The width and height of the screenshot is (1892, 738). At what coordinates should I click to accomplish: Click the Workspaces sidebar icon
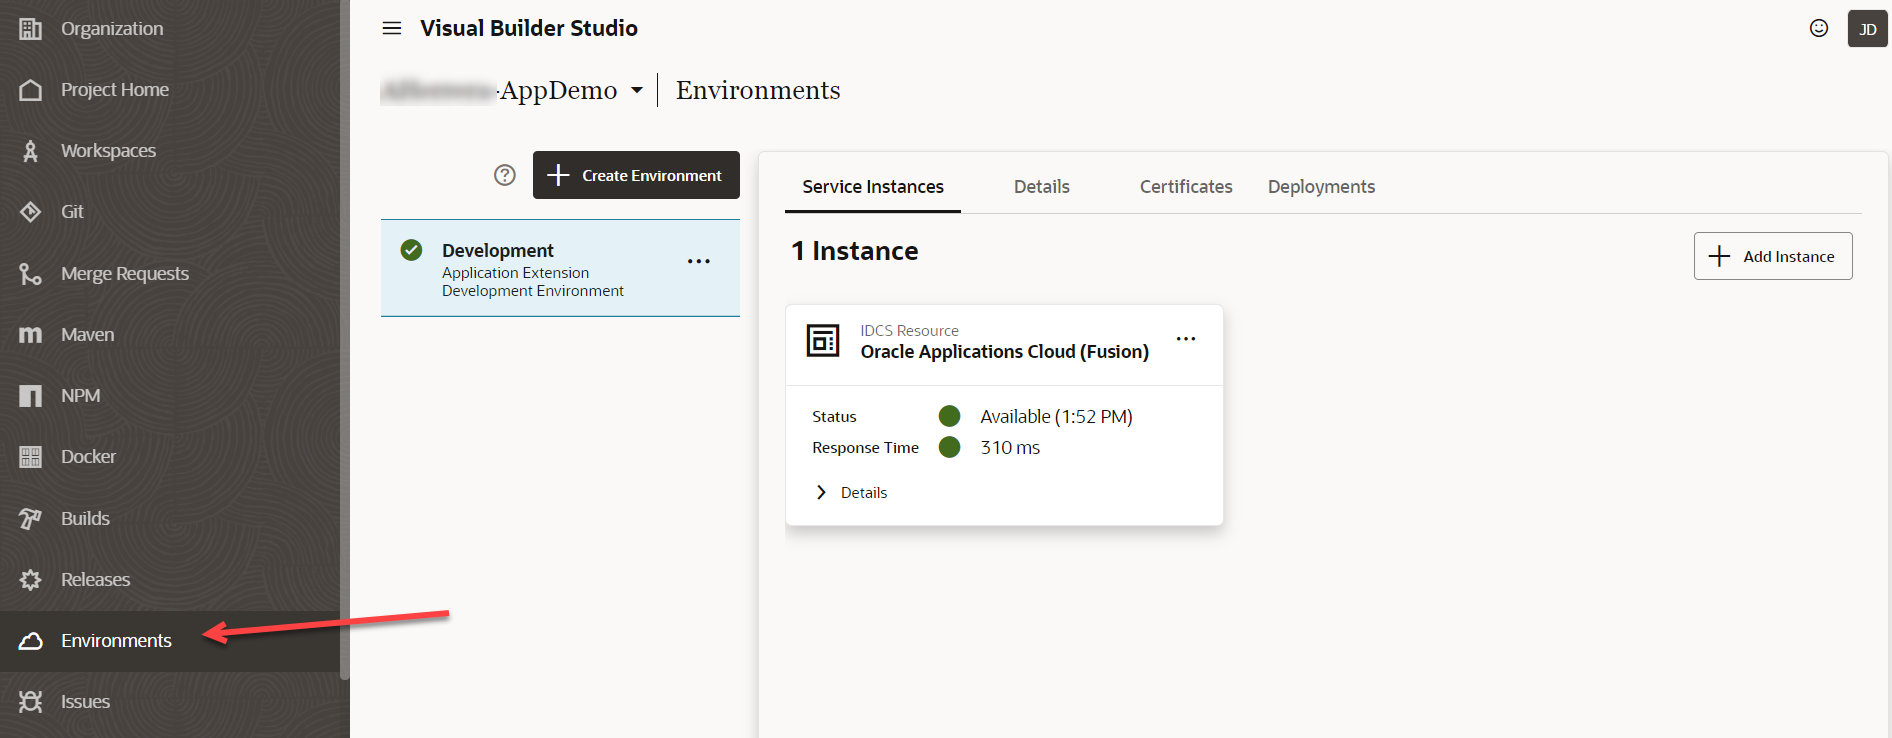31,151
